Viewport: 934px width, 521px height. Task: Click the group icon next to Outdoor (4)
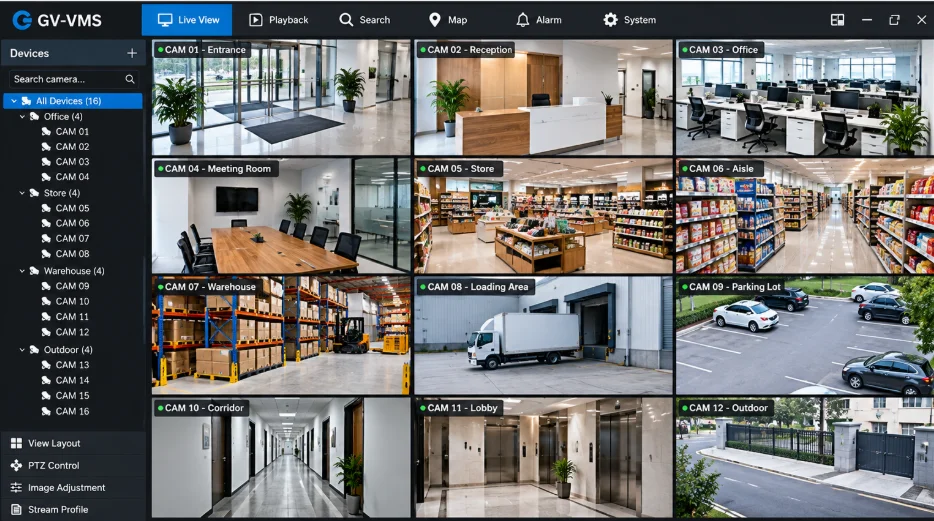[35, 350]
